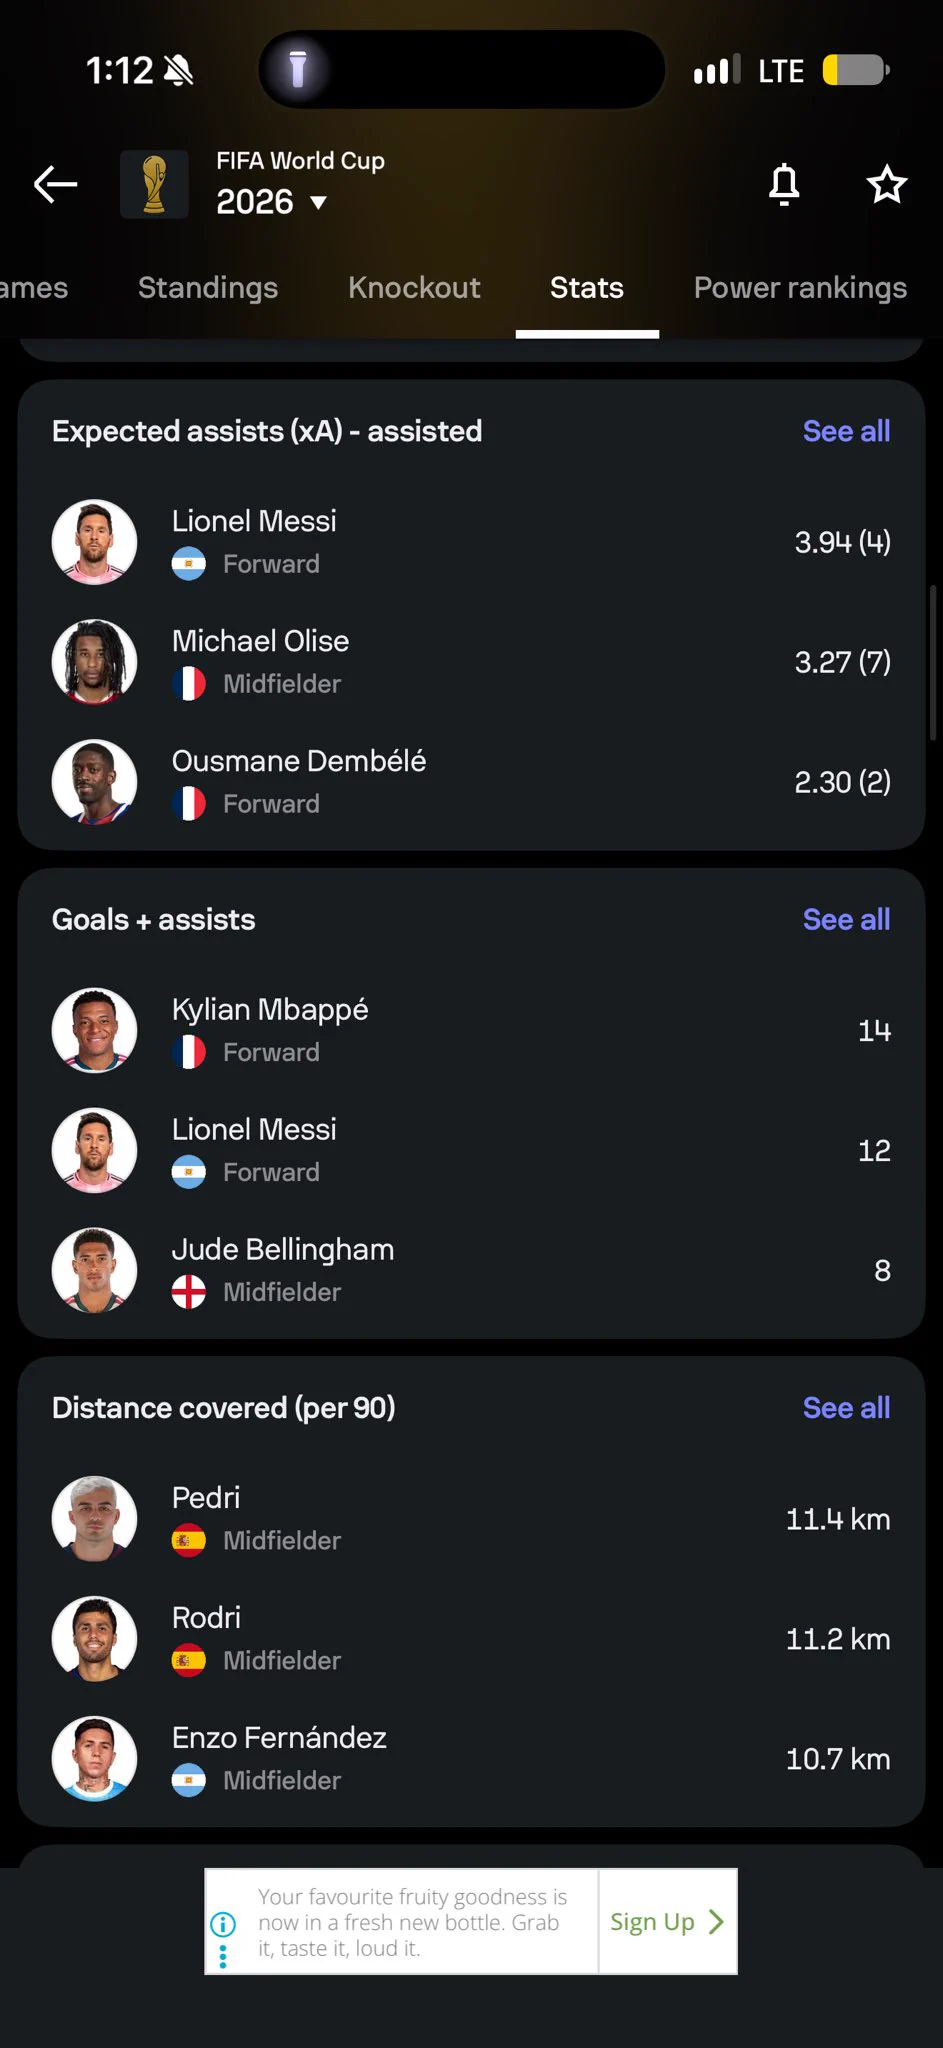The image size is (943, 2048).
Task: Open Enzo Fernández's player avatar
Action: point(94,1758)
